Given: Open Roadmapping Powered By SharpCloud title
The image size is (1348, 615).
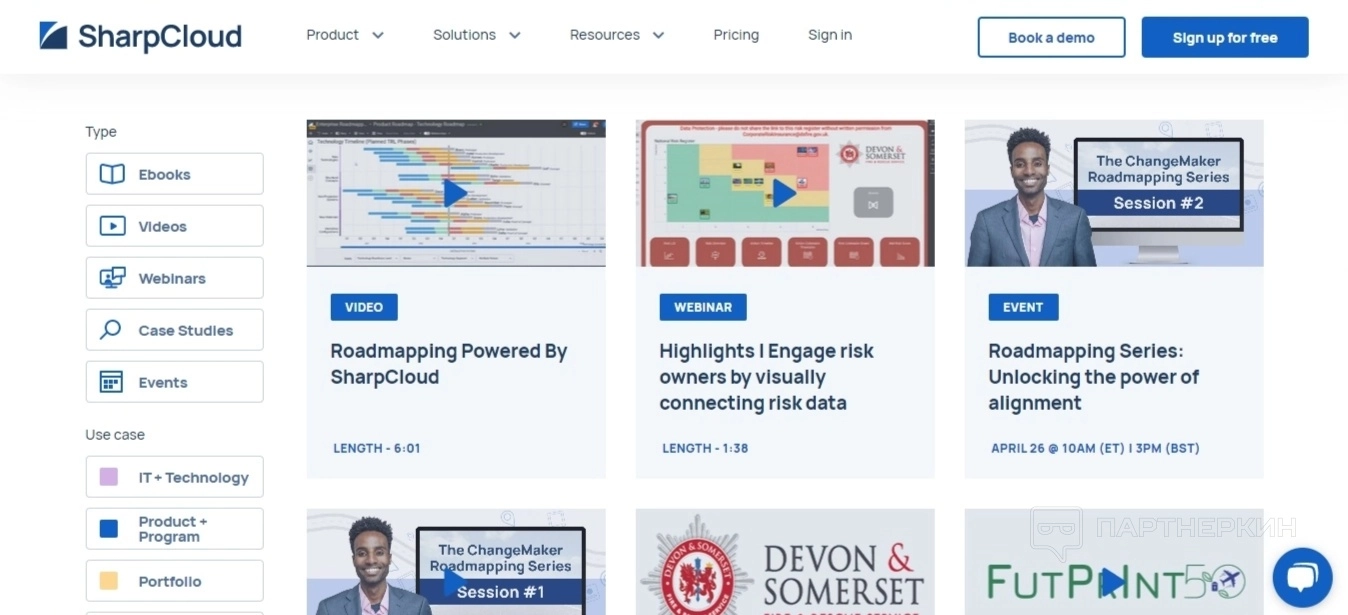Looking at the screenshot, I should 449,364.
